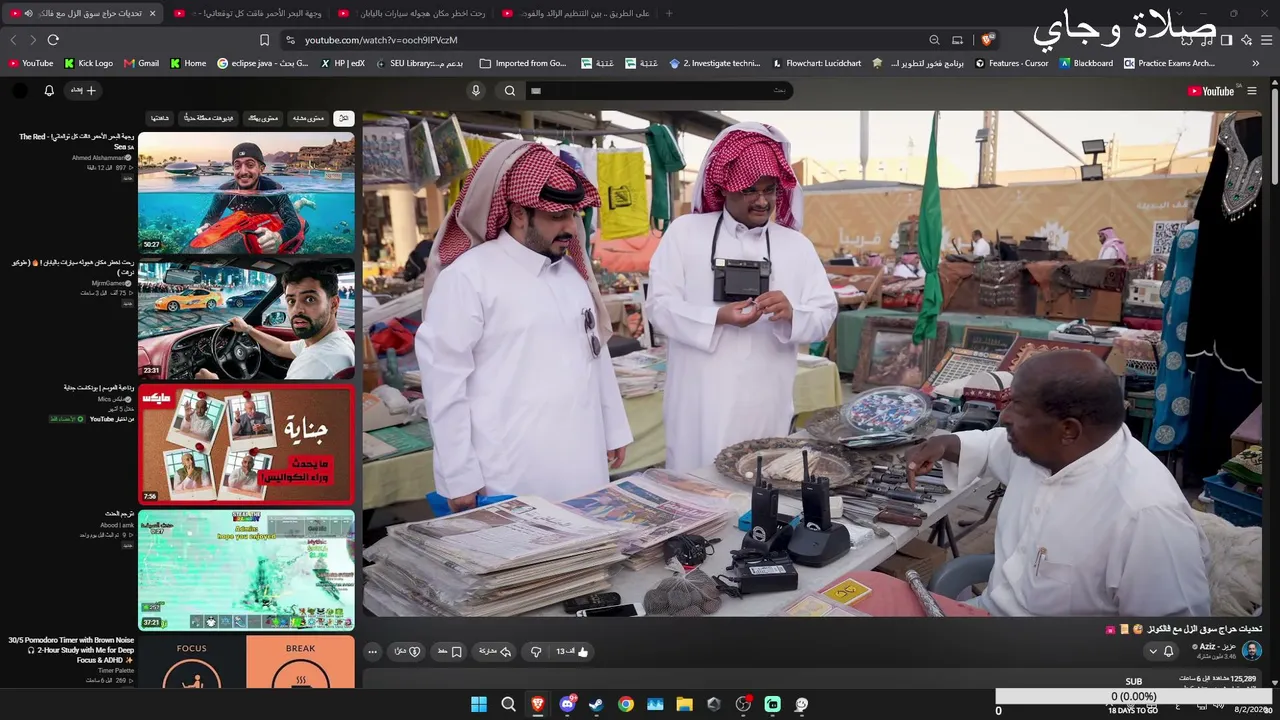1280x720 pixels.
Task: Share the video using the share button
Action: point(495,652)
